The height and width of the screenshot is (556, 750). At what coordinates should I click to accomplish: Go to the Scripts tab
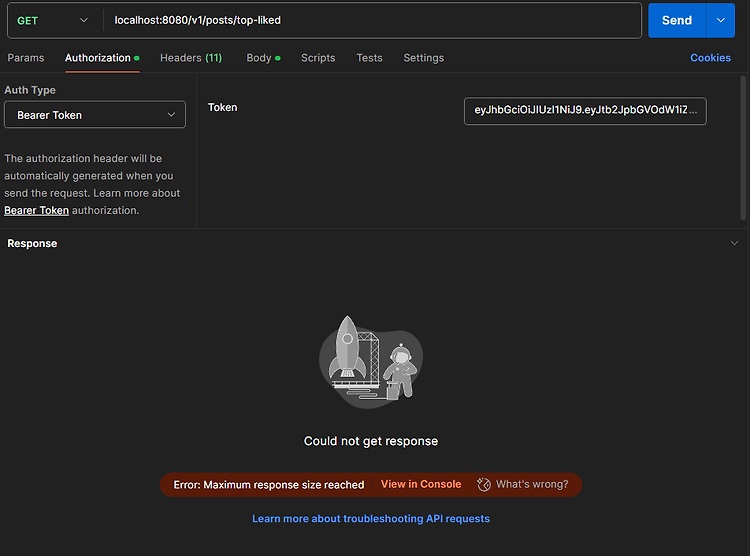click(318, 58)
